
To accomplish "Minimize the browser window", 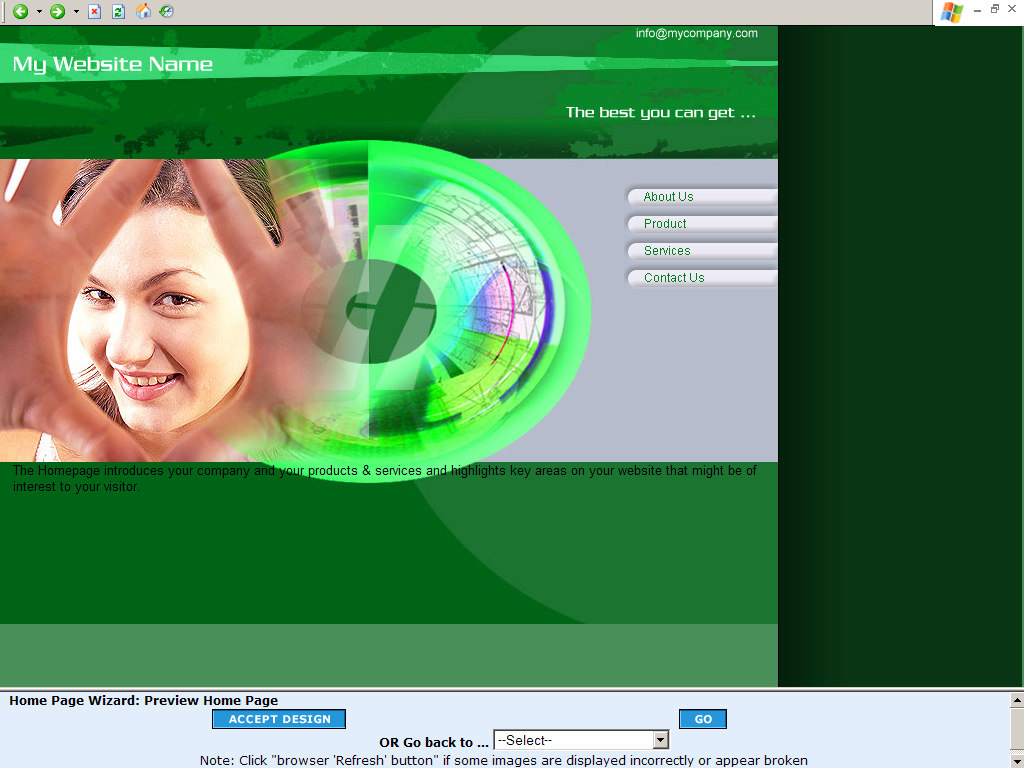I will click(977, 10).
